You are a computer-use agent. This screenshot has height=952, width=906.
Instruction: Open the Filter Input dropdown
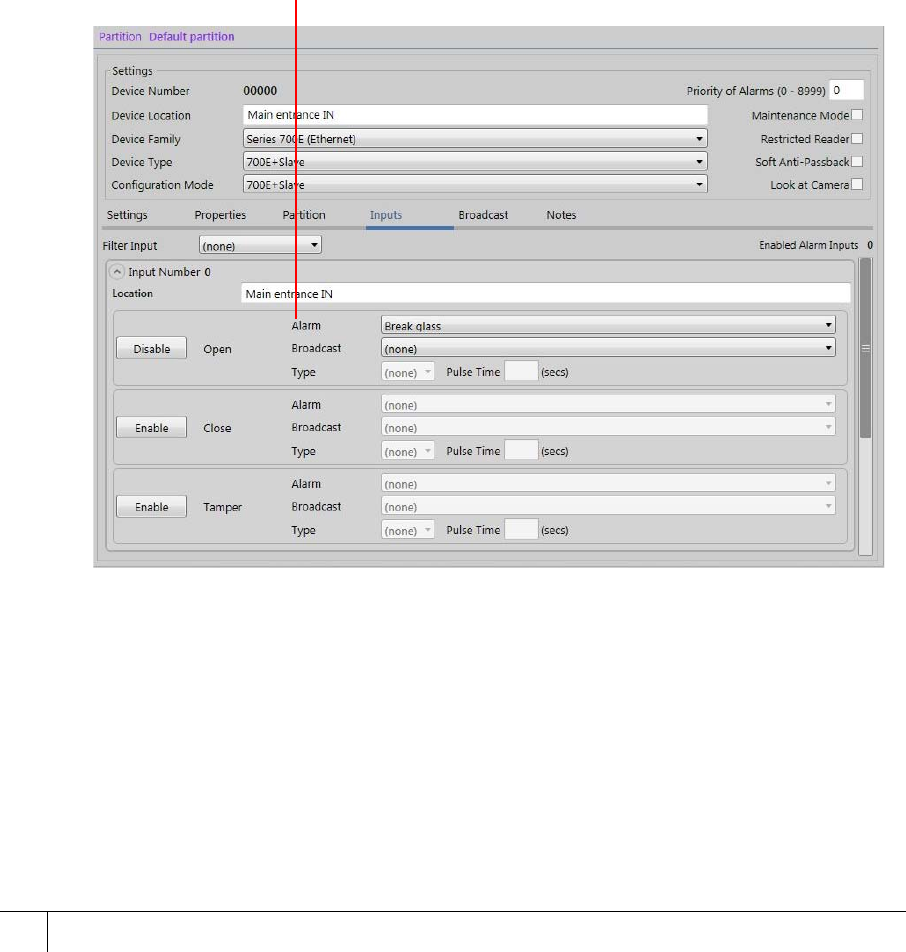pos(260,245)
